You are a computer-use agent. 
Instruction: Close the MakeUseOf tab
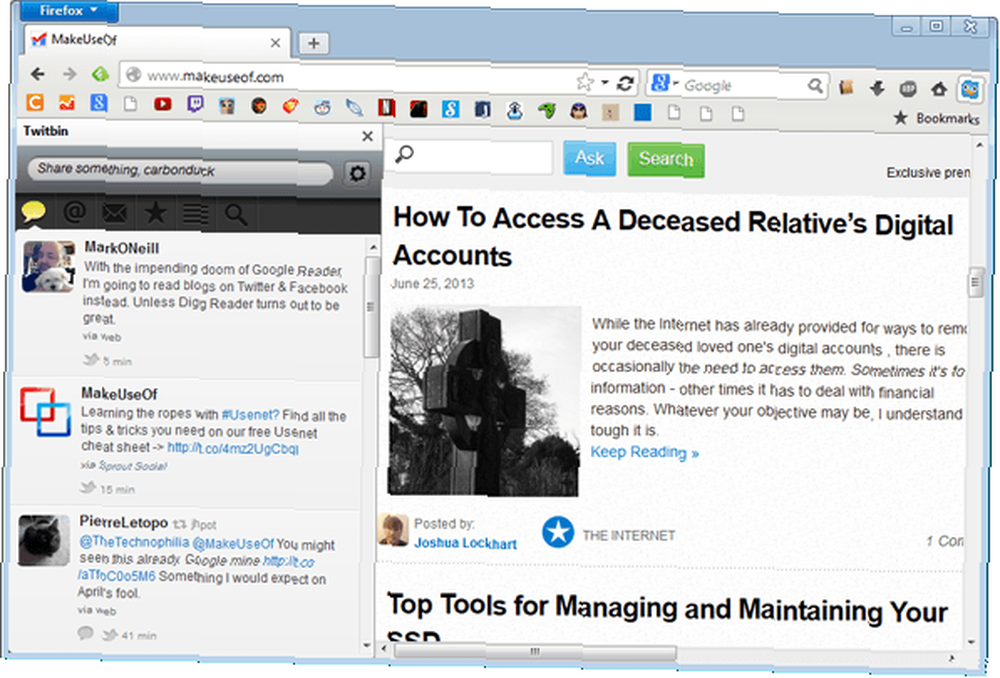point(276,43)
